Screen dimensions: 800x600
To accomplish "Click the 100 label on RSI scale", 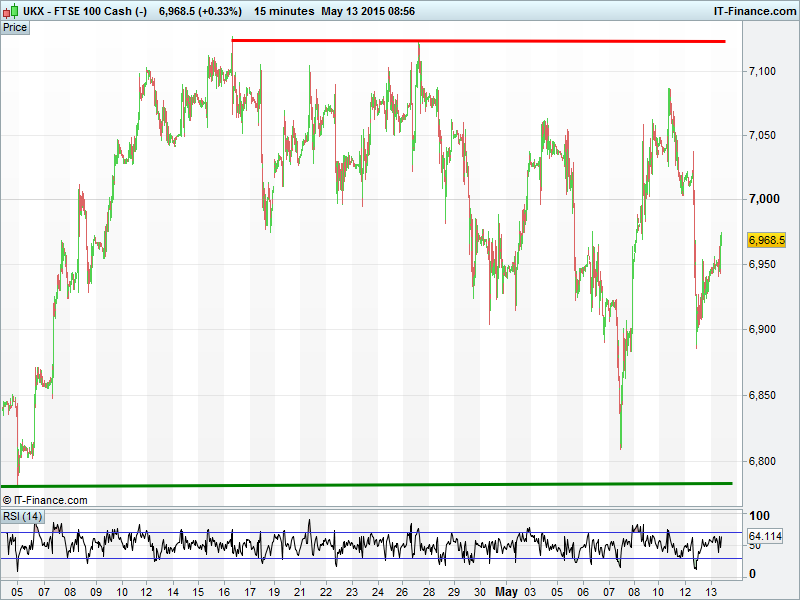I will pyautogui.click(x=759, y=517).
